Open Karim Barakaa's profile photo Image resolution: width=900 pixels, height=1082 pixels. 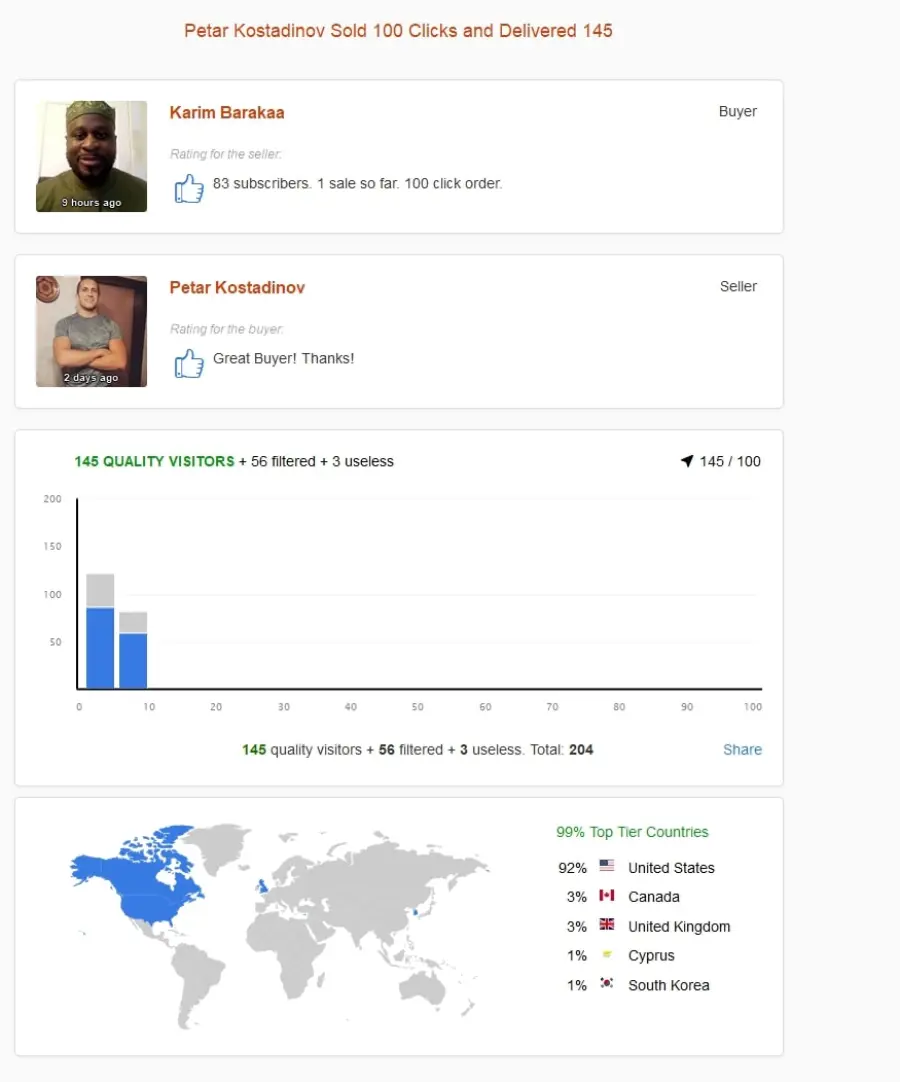point(91,156)
